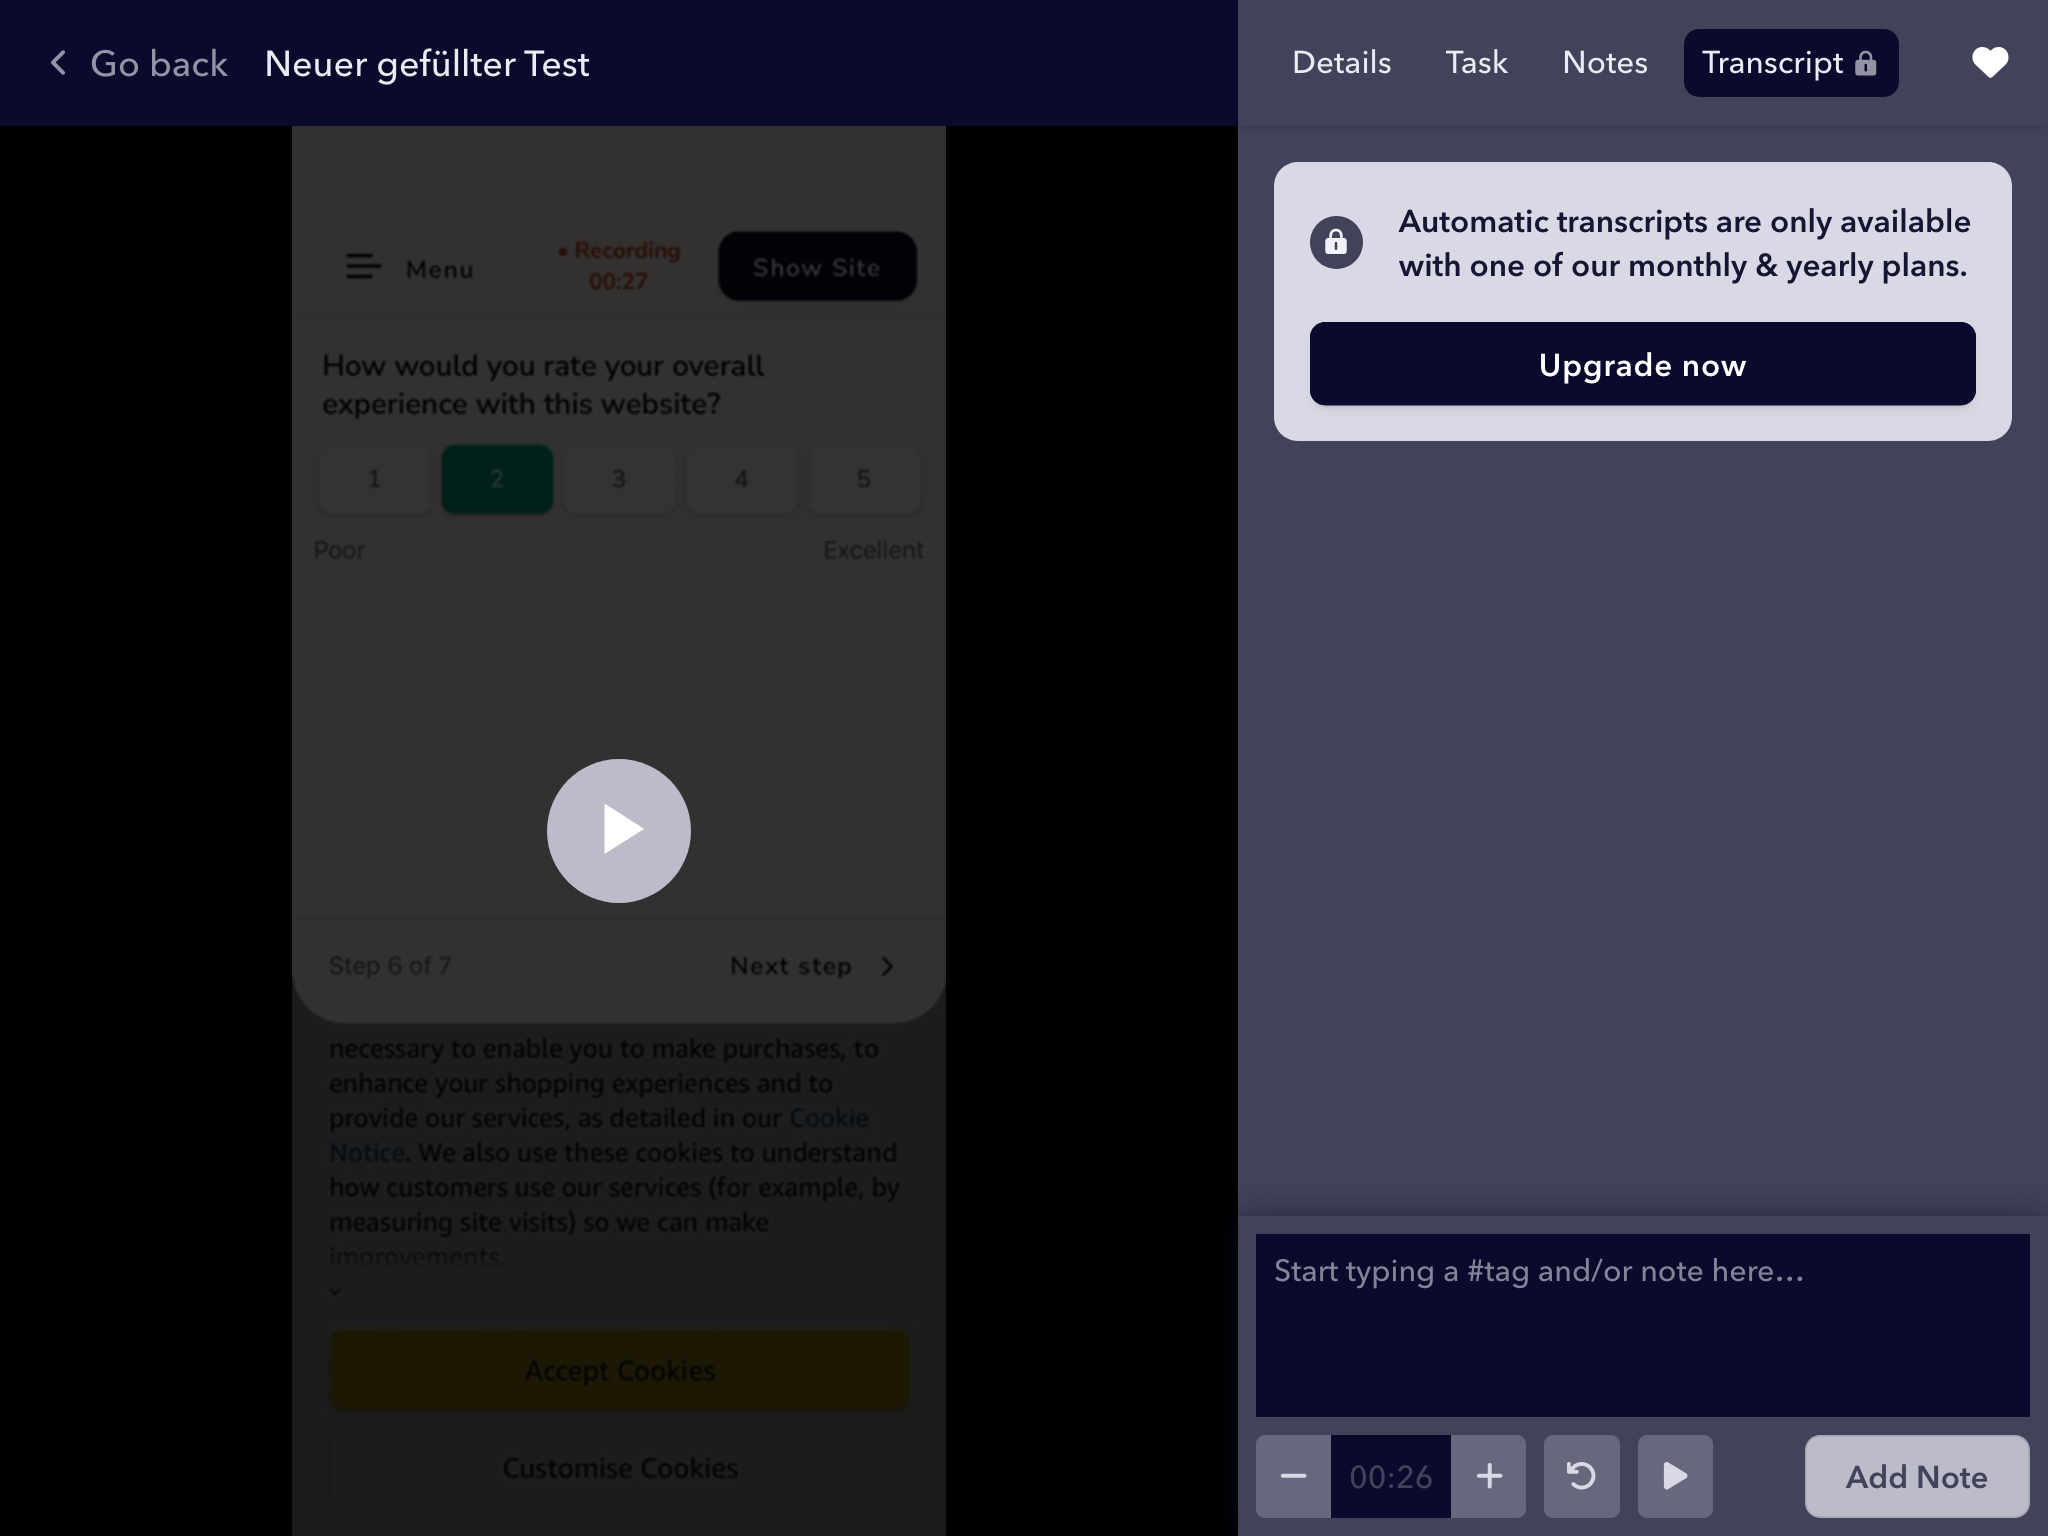
Task: Click the Go back chevron arrow
Action: [x=59, y=63]
